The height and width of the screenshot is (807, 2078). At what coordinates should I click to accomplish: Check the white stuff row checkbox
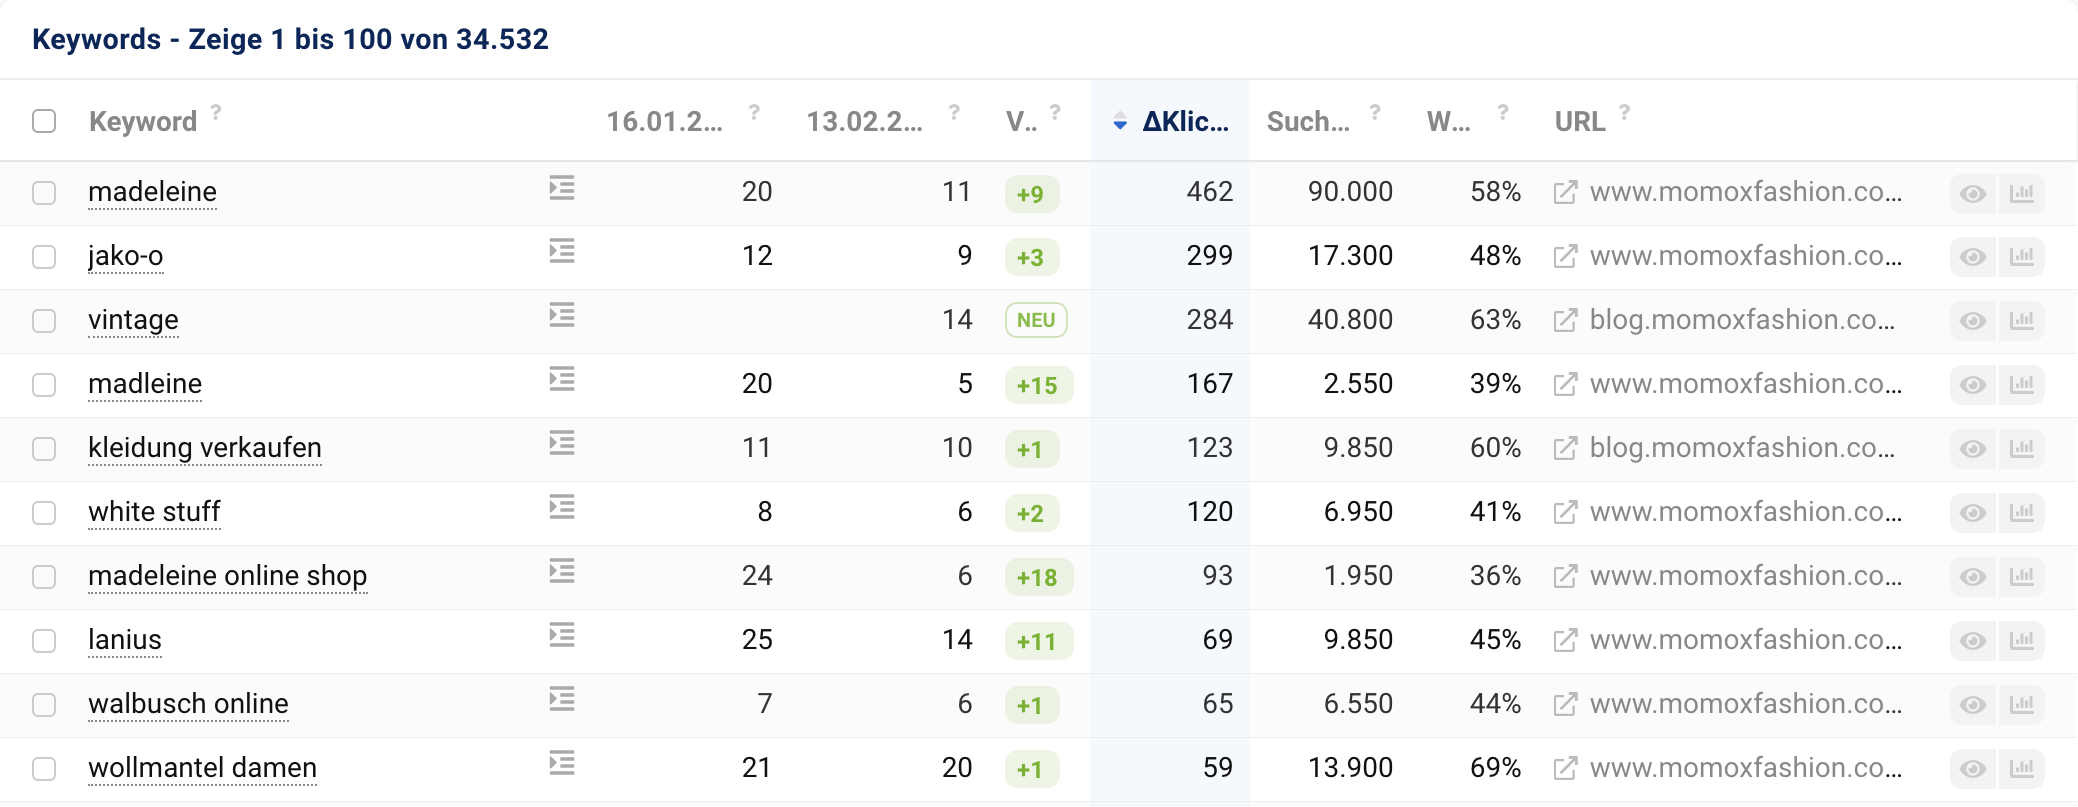tap(44, 513)
